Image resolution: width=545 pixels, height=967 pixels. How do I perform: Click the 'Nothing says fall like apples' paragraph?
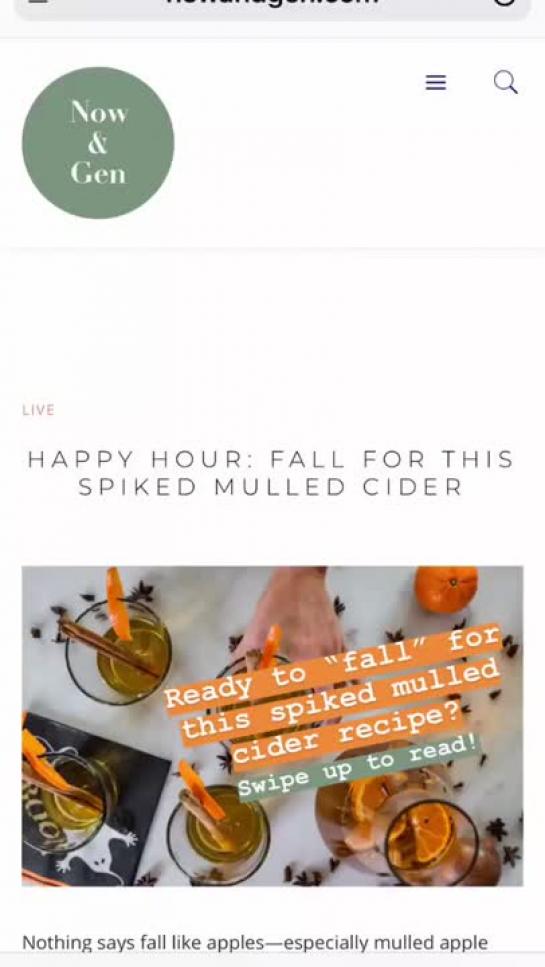(255, 942)
